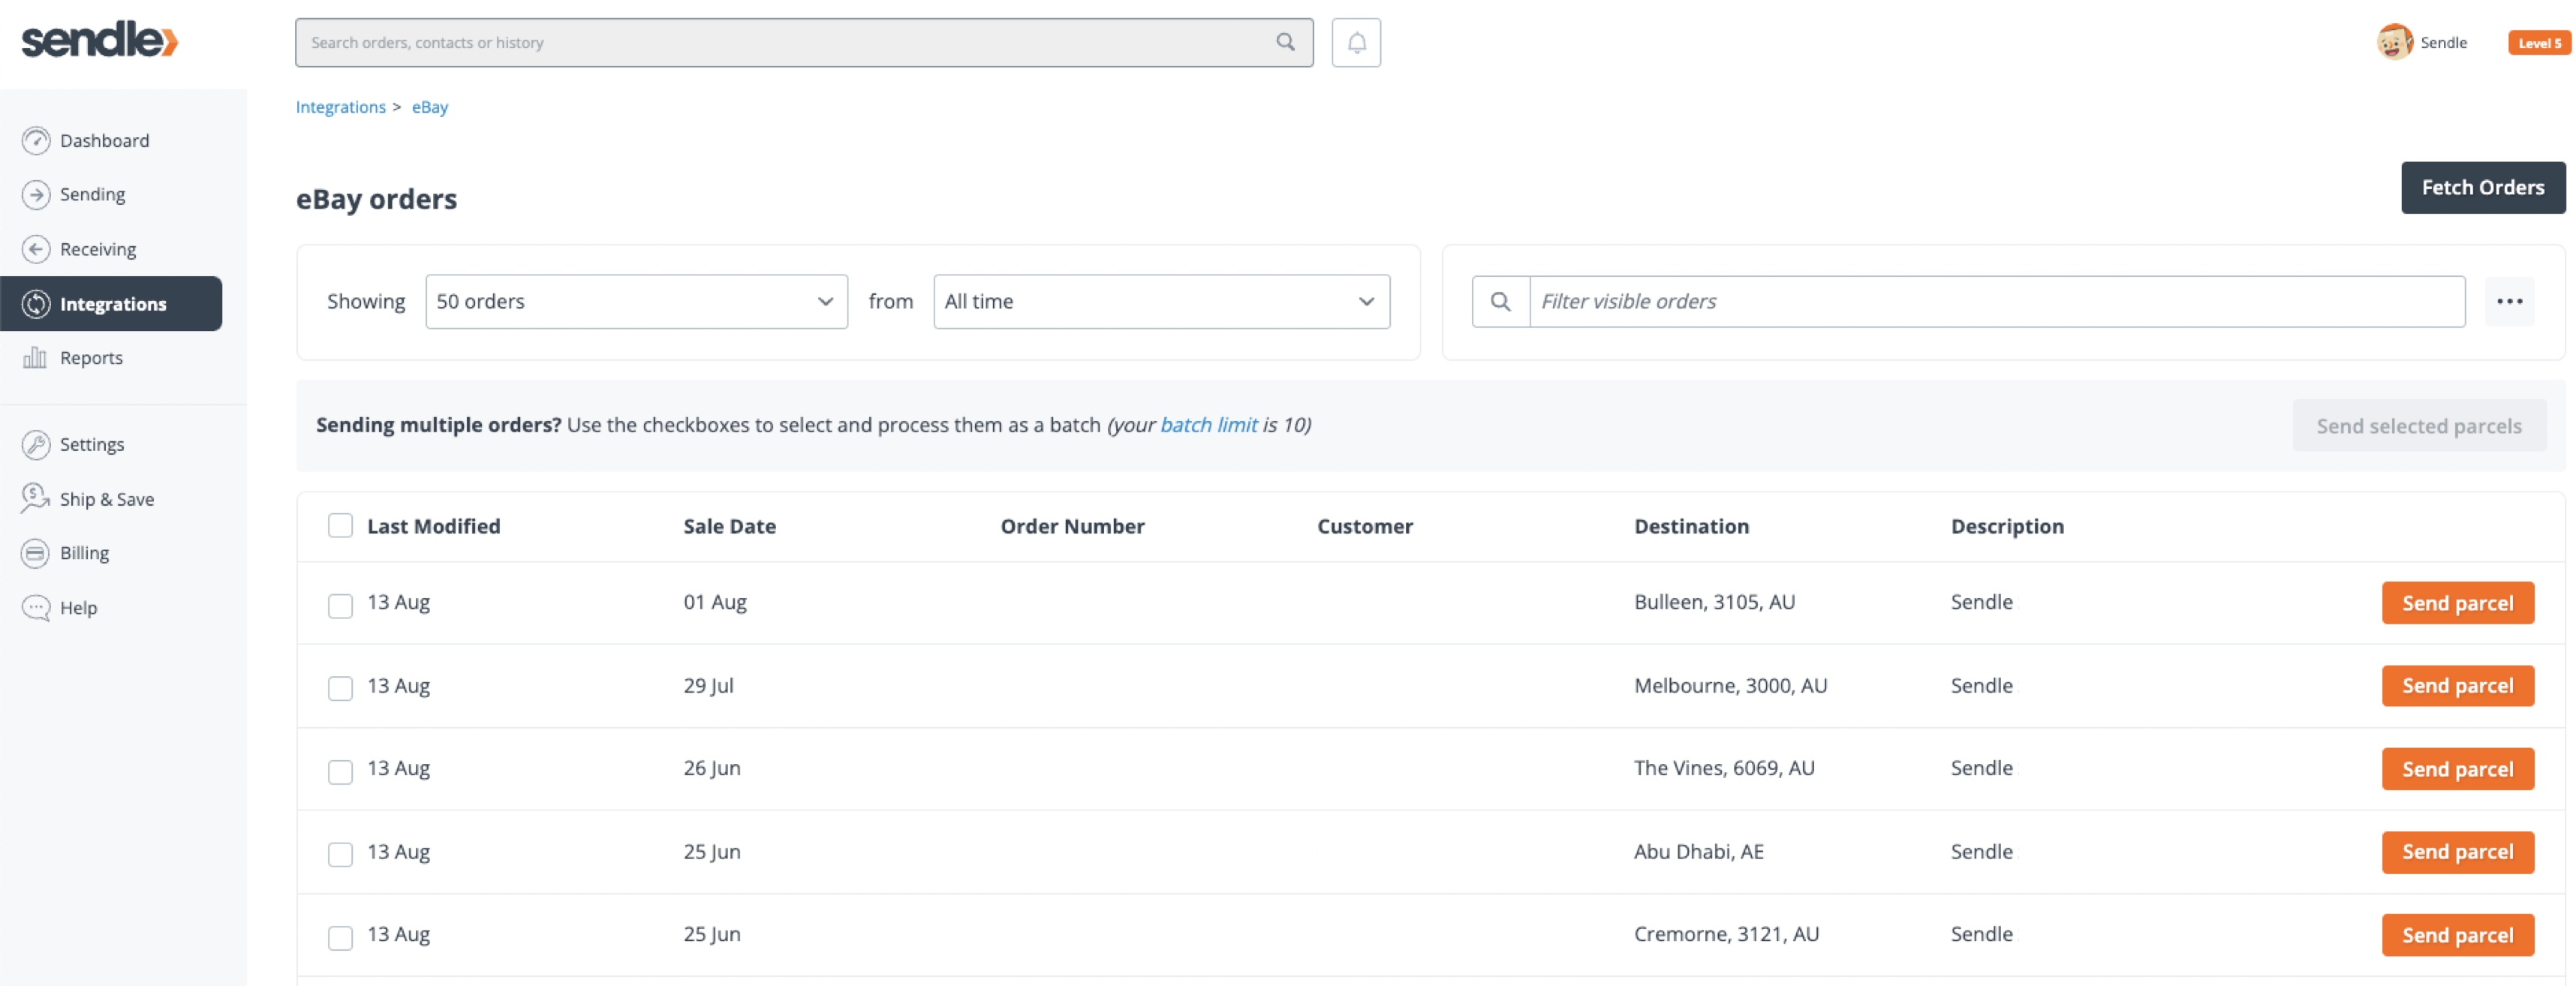
Task: Send parcel for the Melbourne order
Action: point(2457,686)
